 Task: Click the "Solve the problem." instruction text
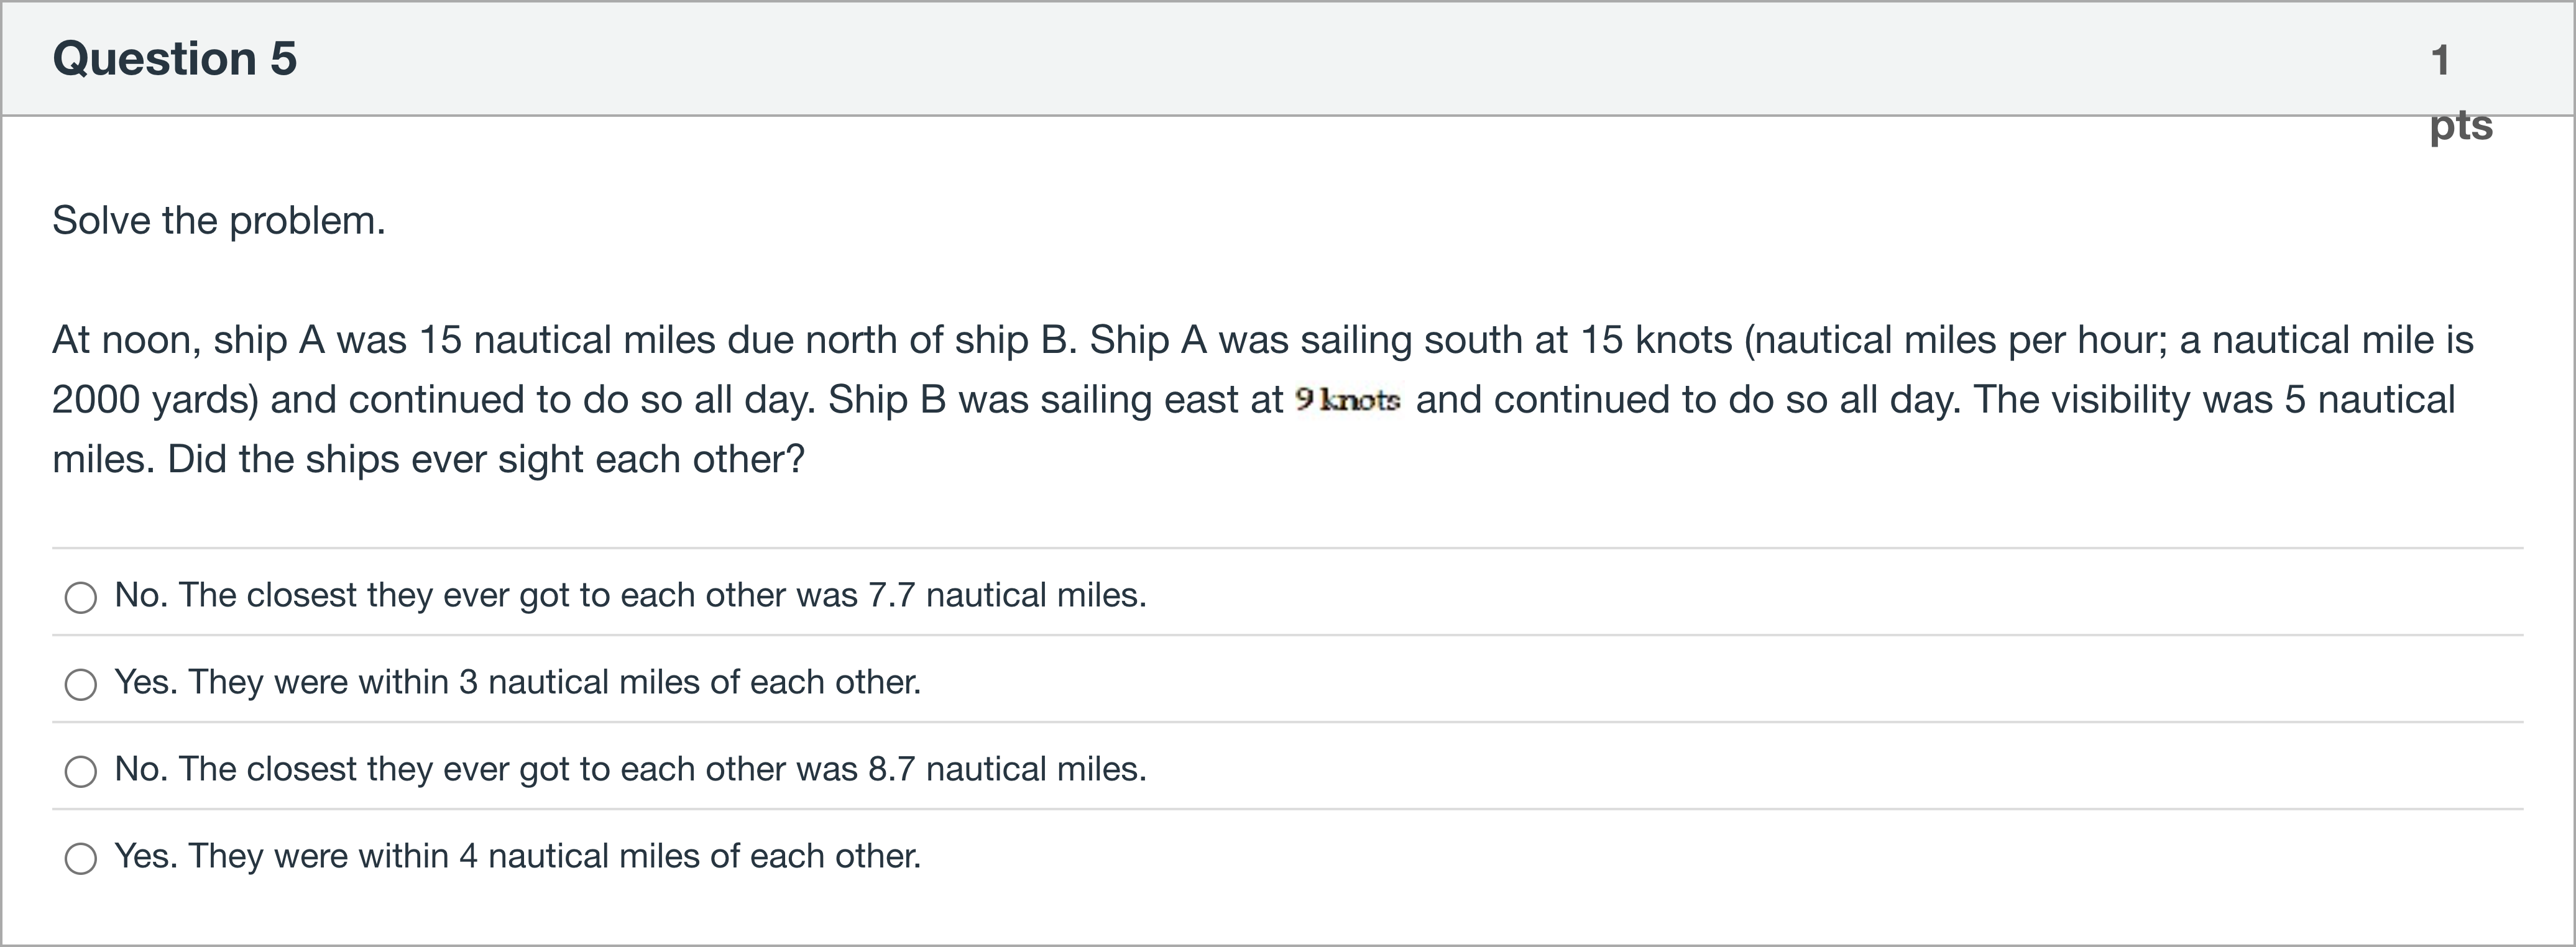coord(218,220)
